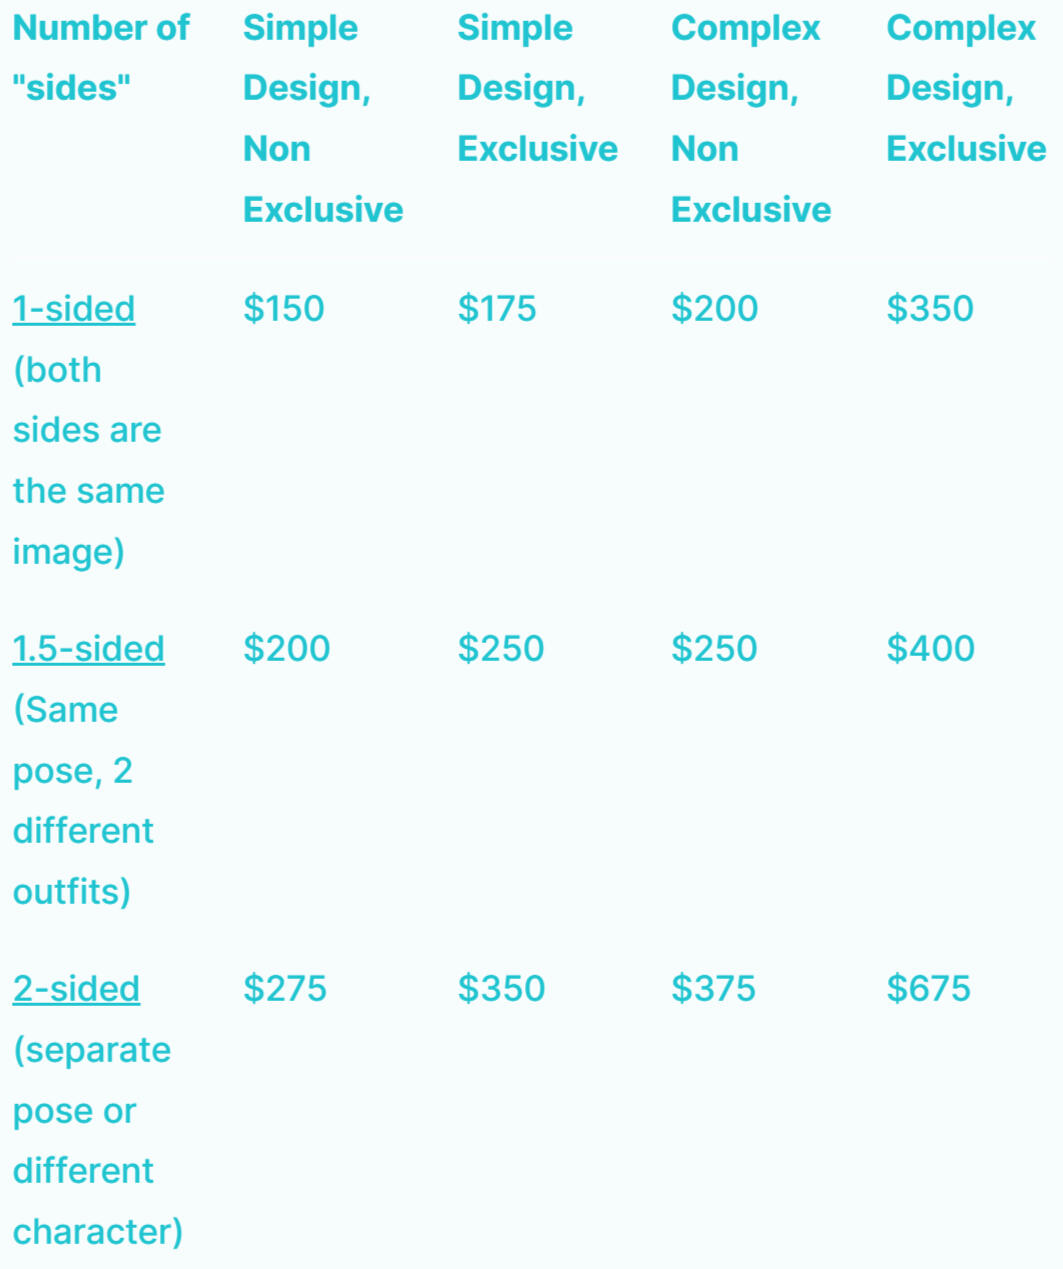Select the $675 price cell

[928, 989]
